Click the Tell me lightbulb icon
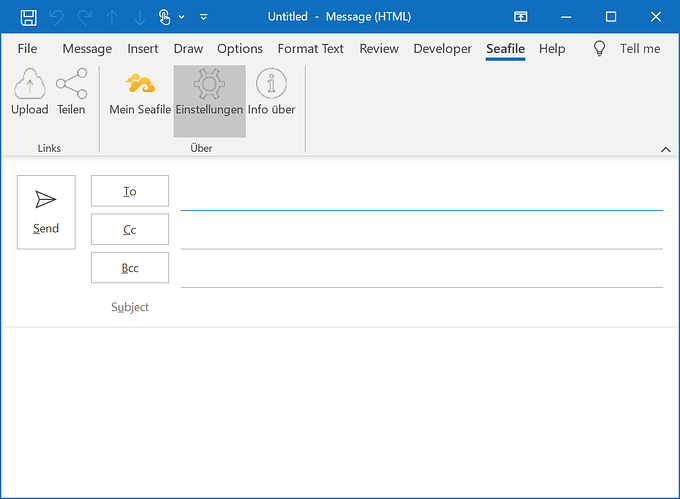This screenshot has width=680, height=499. 599,48
